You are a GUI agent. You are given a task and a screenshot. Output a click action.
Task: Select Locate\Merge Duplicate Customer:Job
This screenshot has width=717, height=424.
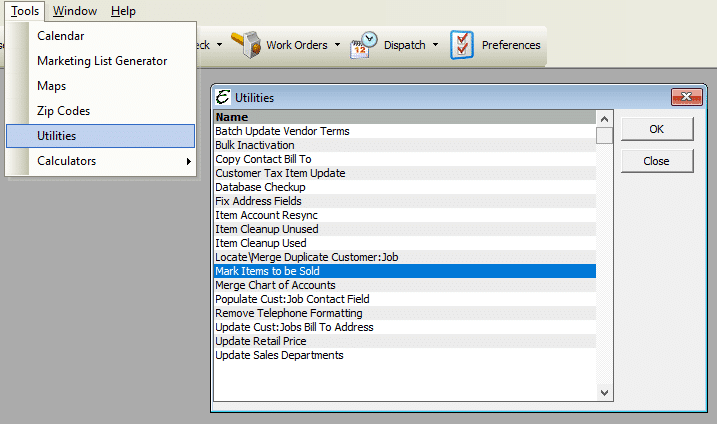pos(405,257)
